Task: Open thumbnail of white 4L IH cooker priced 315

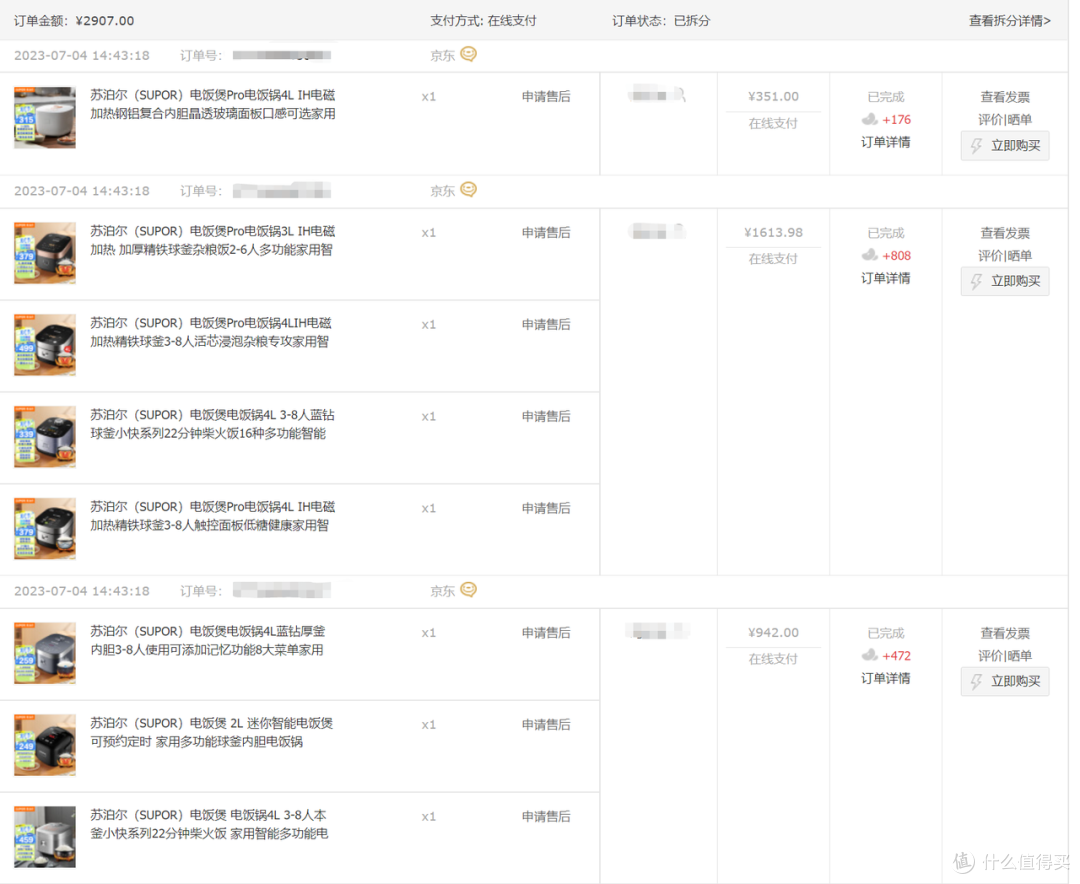Action: (45, 117)
